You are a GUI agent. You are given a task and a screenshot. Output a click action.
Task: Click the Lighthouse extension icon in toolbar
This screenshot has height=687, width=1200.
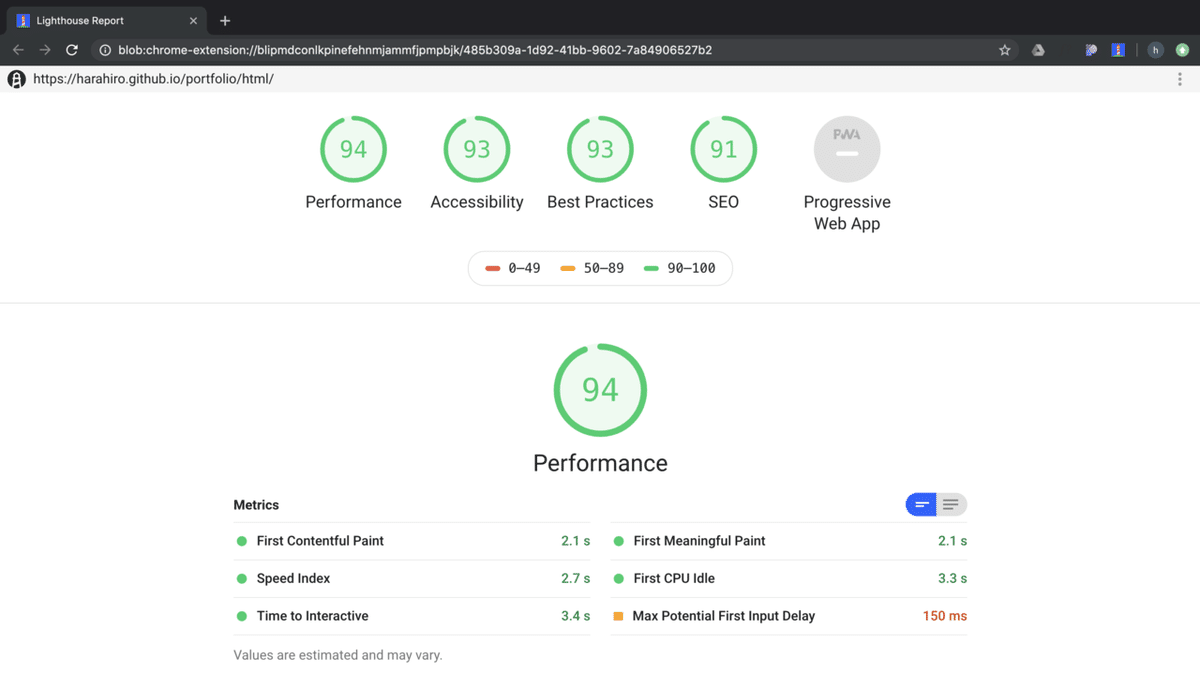point(1118,50)
